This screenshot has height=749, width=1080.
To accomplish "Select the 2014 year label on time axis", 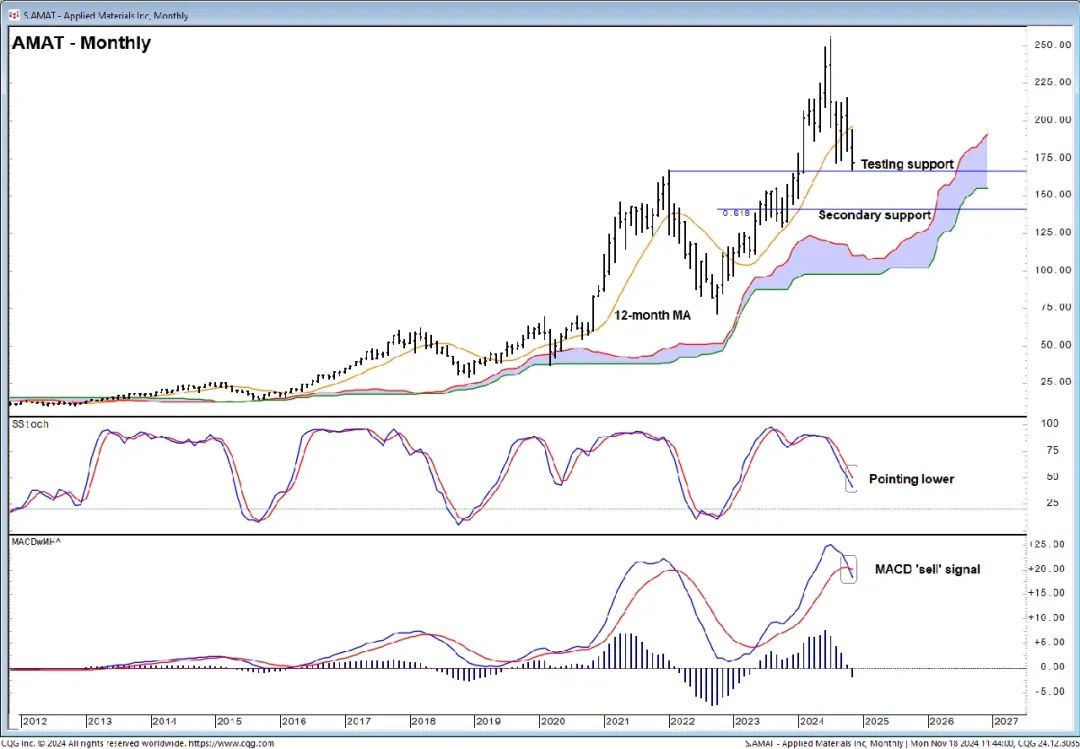I will pyautogui.click(x=164, y=721).
